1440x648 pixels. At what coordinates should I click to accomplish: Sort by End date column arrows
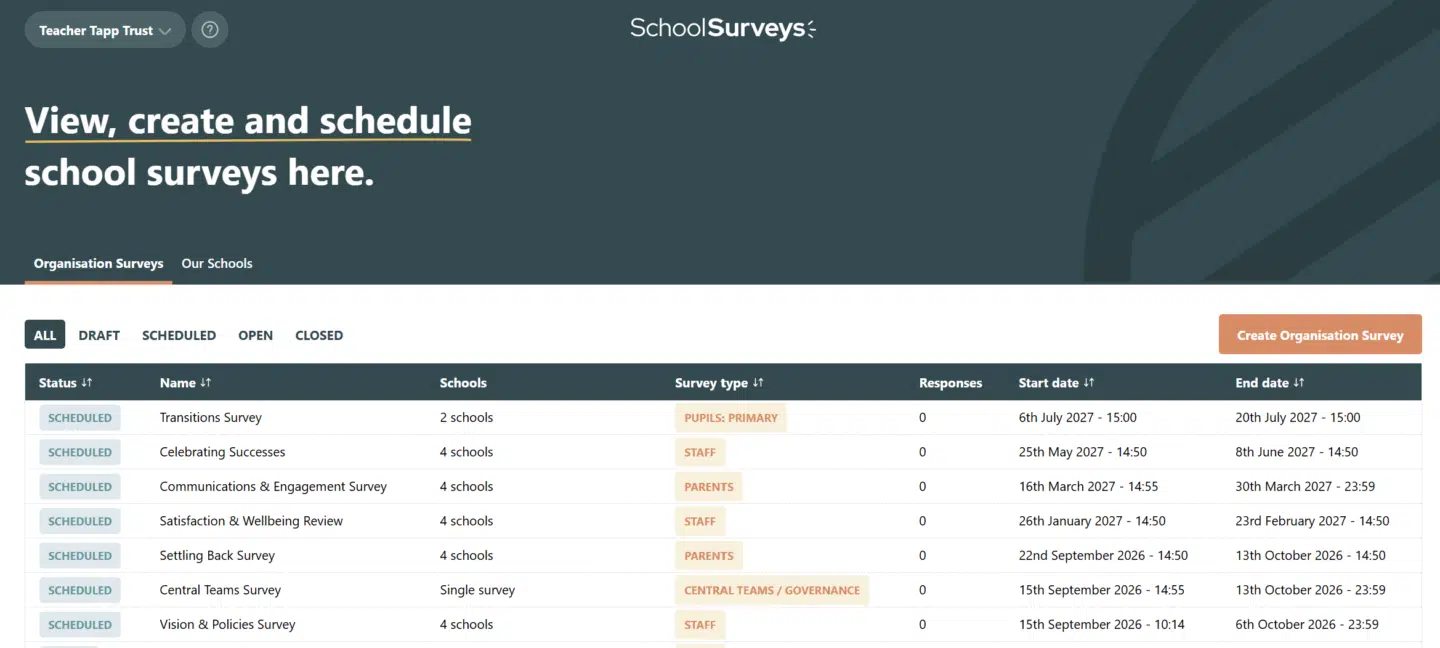point(1299,383)
